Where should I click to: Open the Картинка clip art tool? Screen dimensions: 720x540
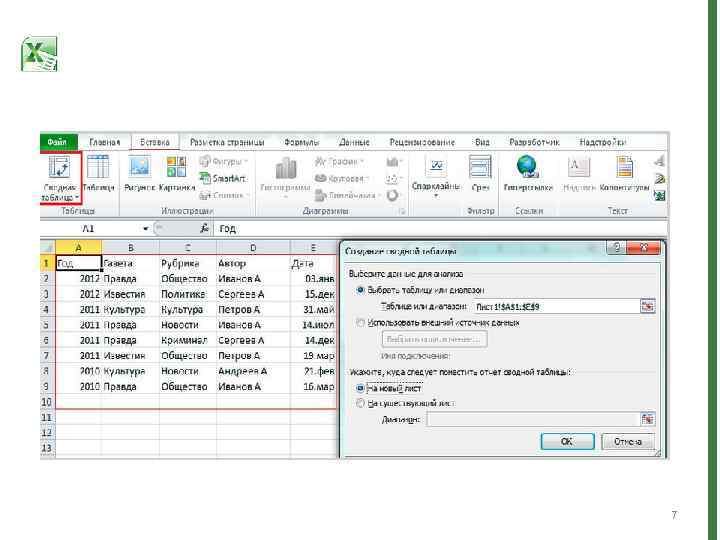177,173
